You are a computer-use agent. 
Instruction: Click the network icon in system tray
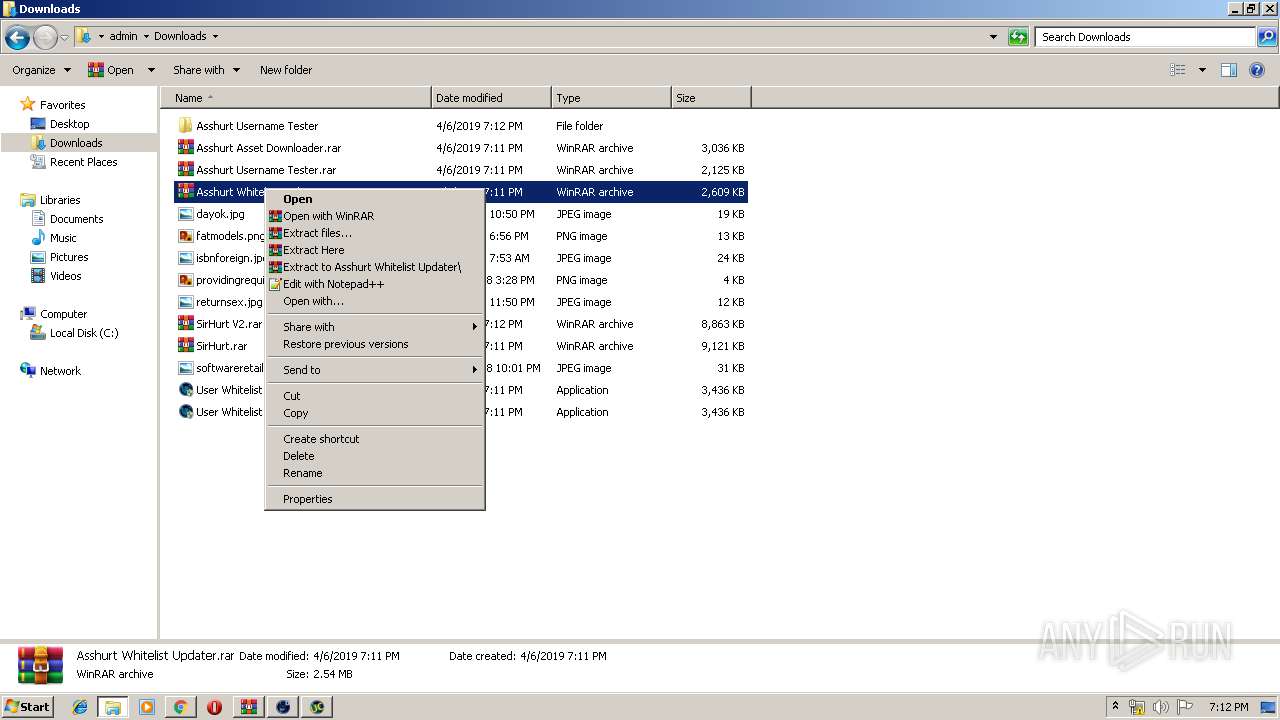[1137, 707]
